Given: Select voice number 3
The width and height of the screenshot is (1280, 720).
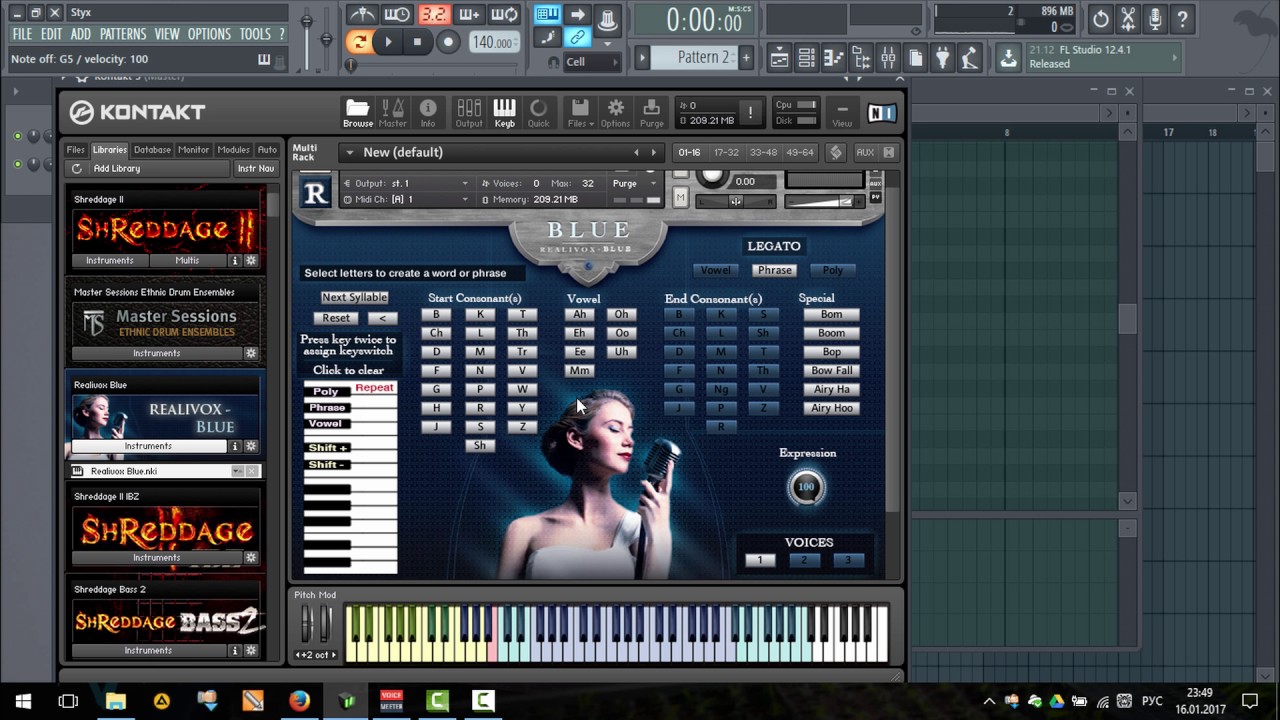Looking at the screenshot, I should [848, 560].
